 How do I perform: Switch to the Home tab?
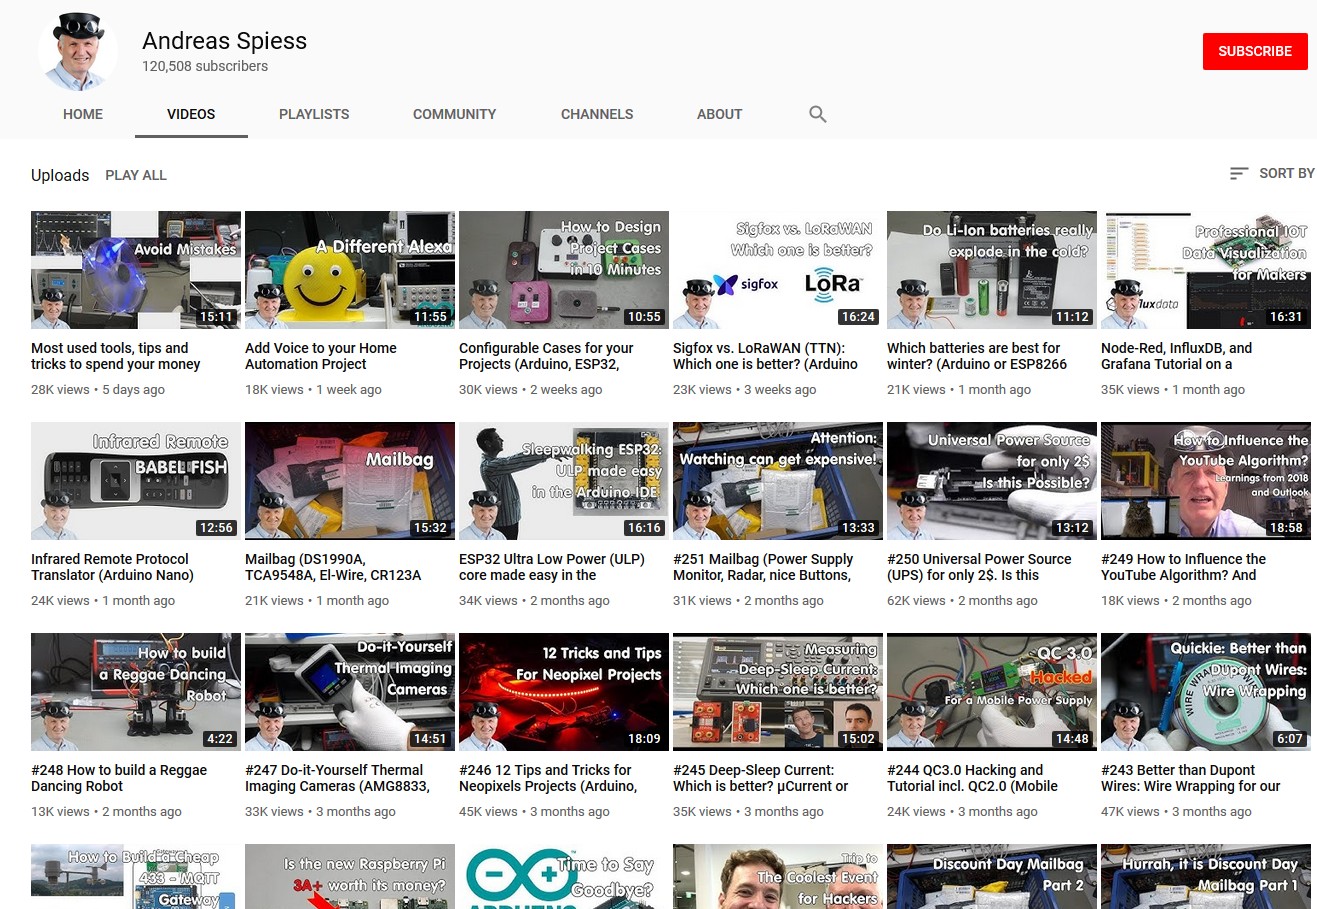pyautogui.click(x=83, y=114)
